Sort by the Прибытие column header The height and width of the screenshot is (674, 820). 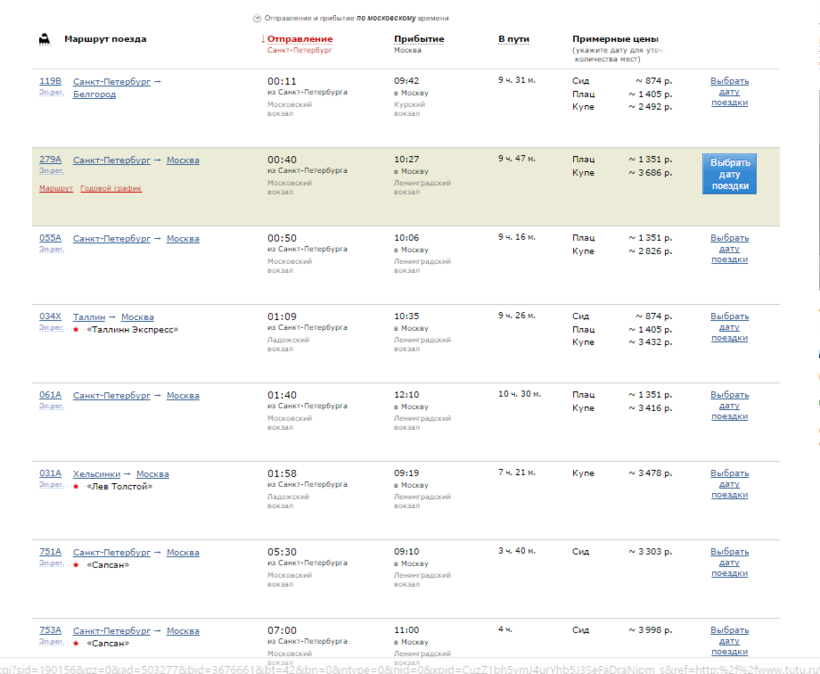(419, 39)
